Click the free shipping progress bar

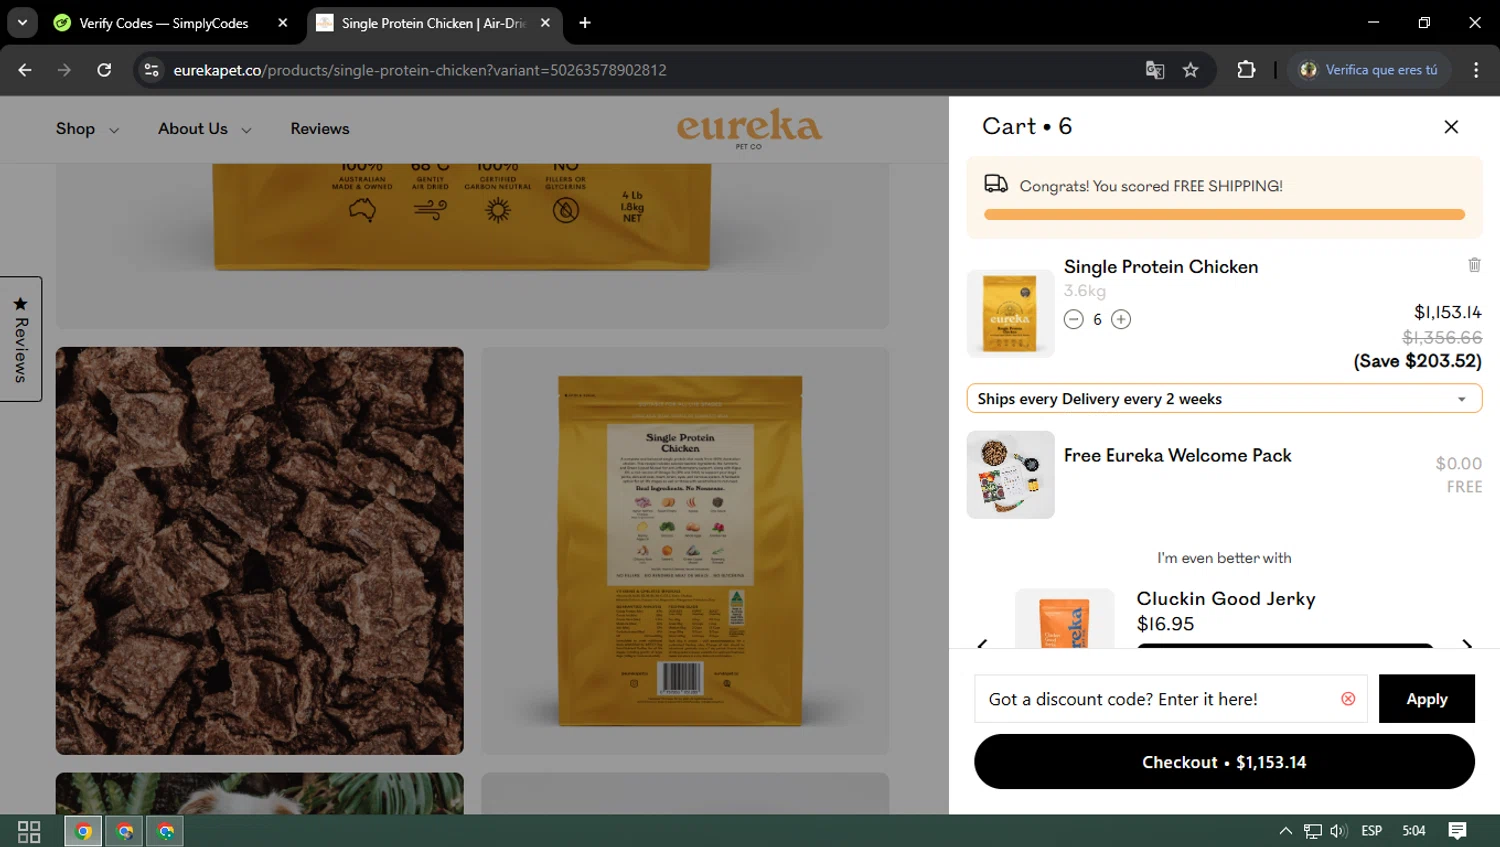point(1224,214)
